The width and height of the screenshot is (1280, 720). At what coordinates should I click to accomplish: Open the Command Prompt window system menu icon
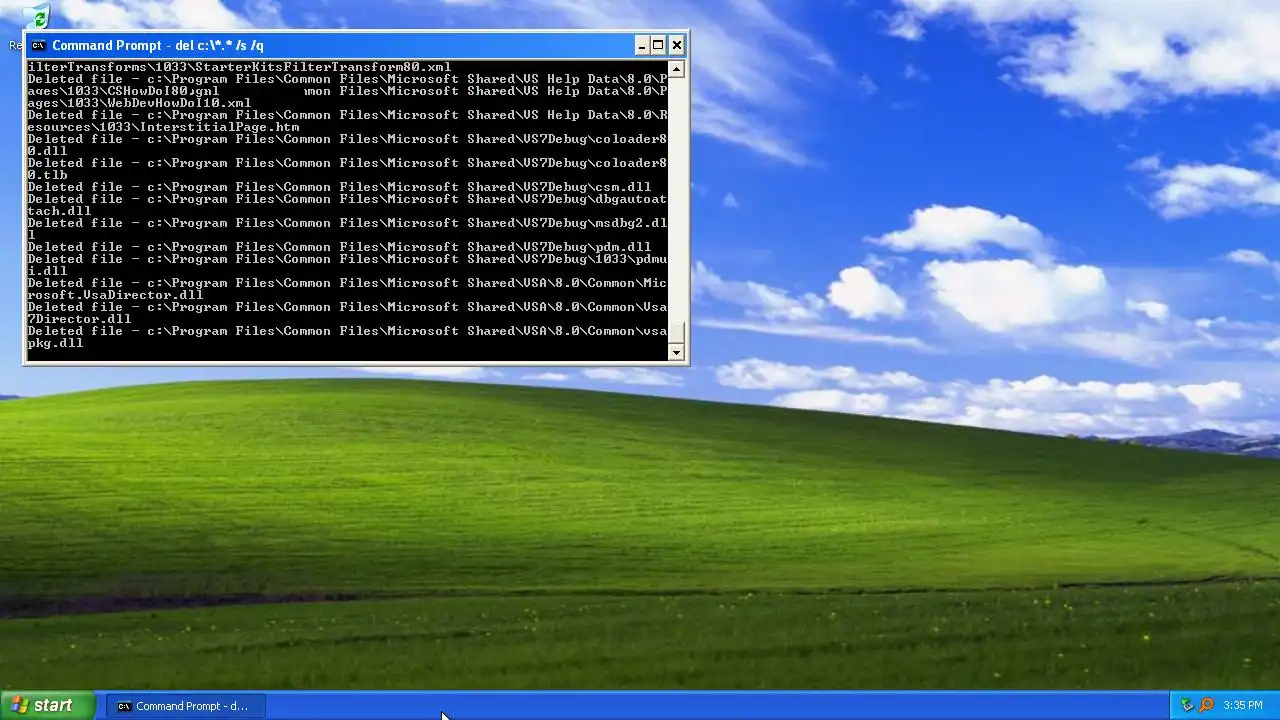[x=38, y=45]
